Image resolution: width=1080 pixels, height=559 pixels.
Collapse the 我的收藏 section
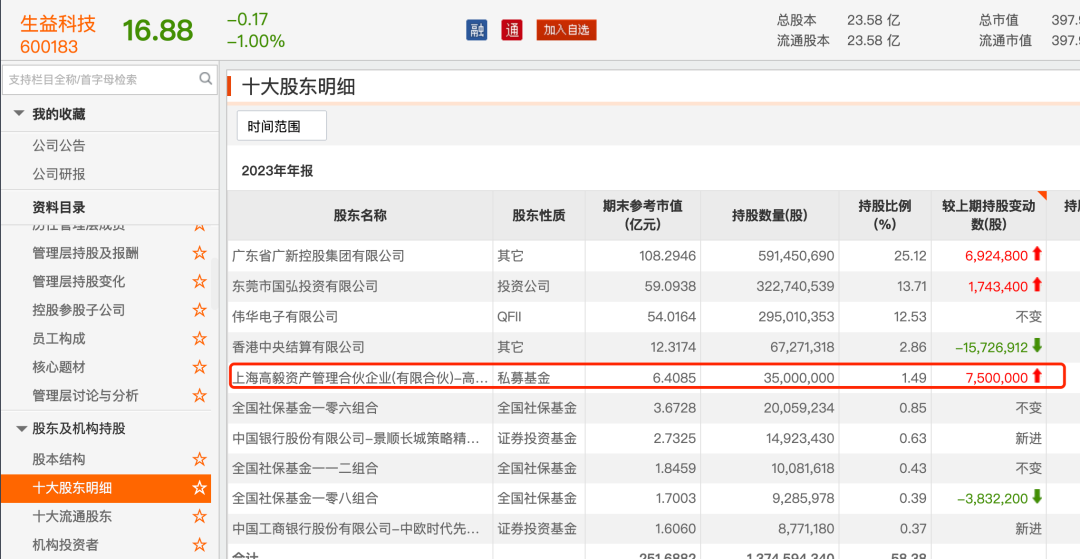[19, 114]
